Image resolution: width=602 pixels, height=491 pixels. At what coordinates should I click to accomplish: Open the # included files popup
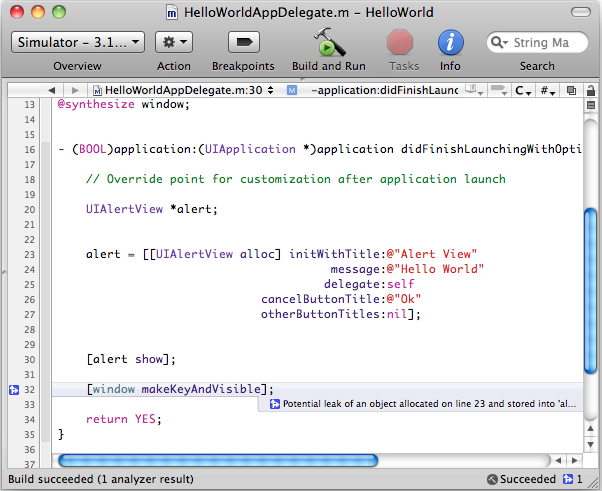tap(548, 91)
